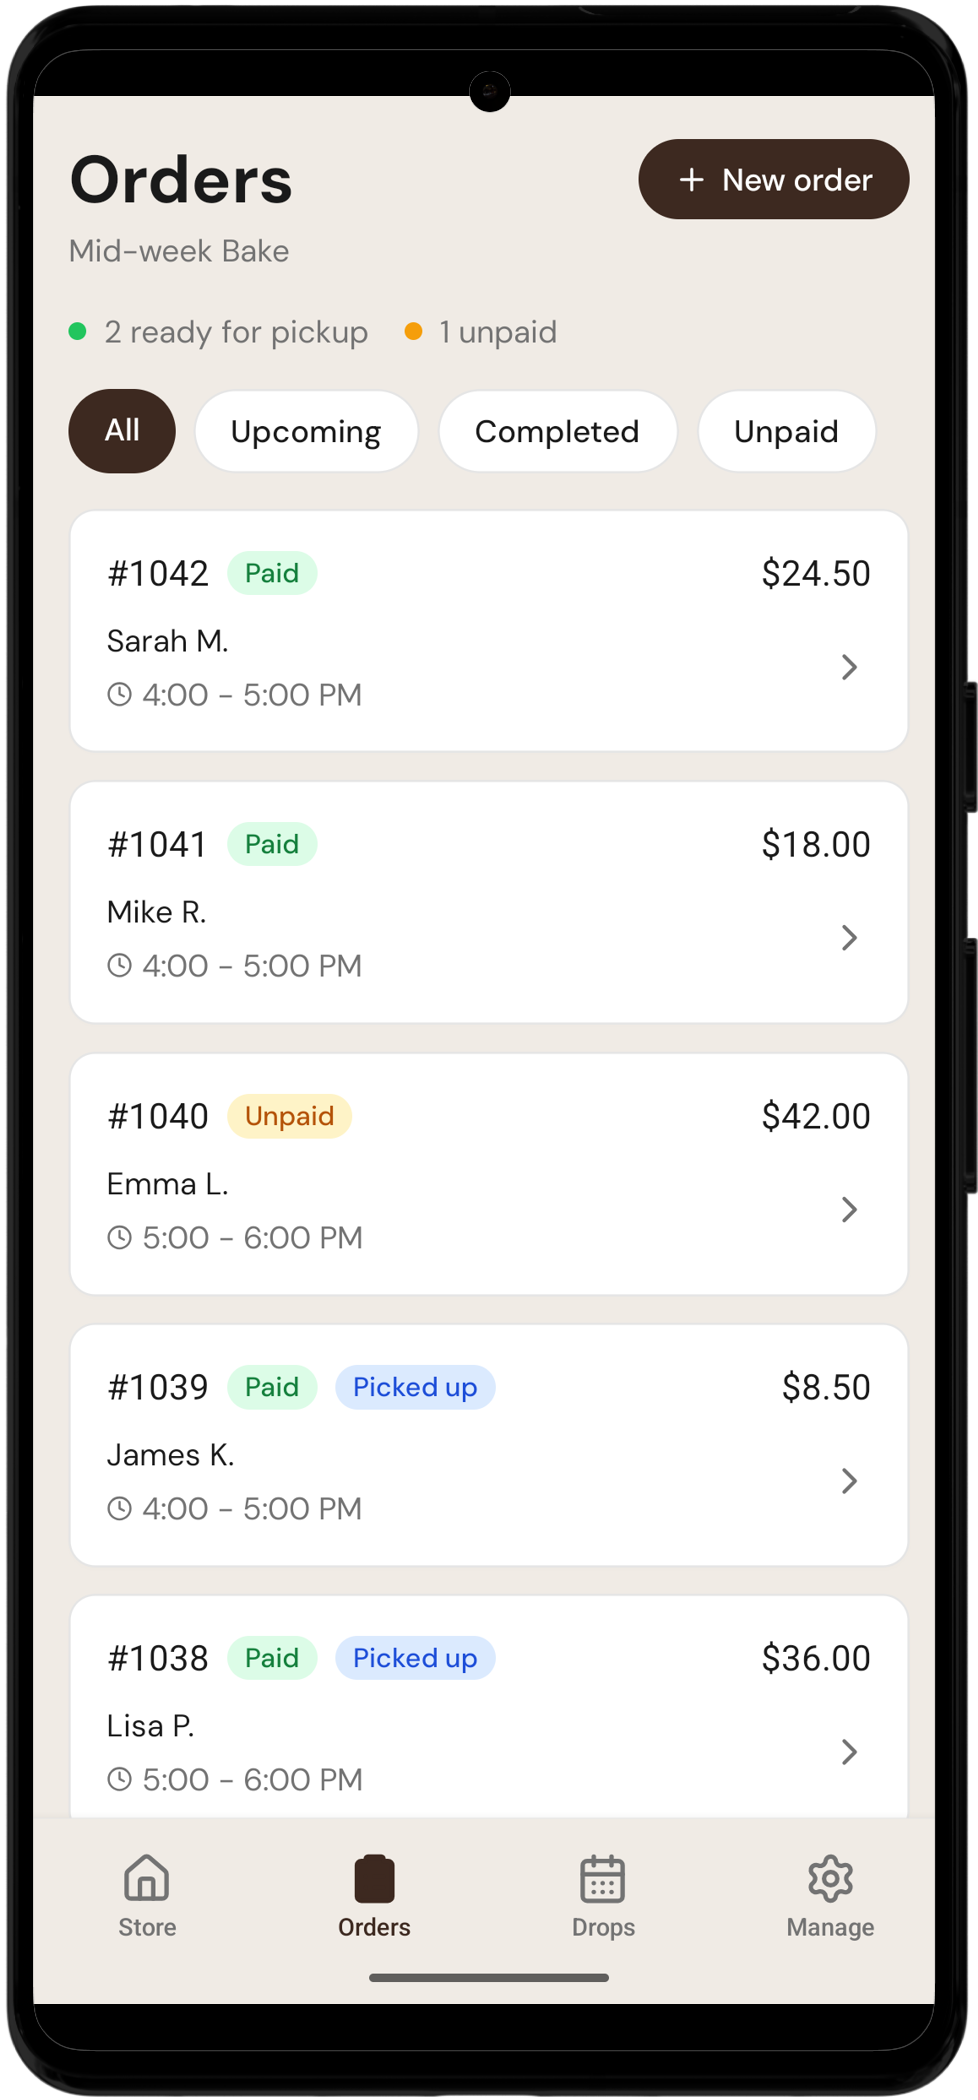
Task: Enable the Unpaid filter chip
Action: [x=786, y=431]
